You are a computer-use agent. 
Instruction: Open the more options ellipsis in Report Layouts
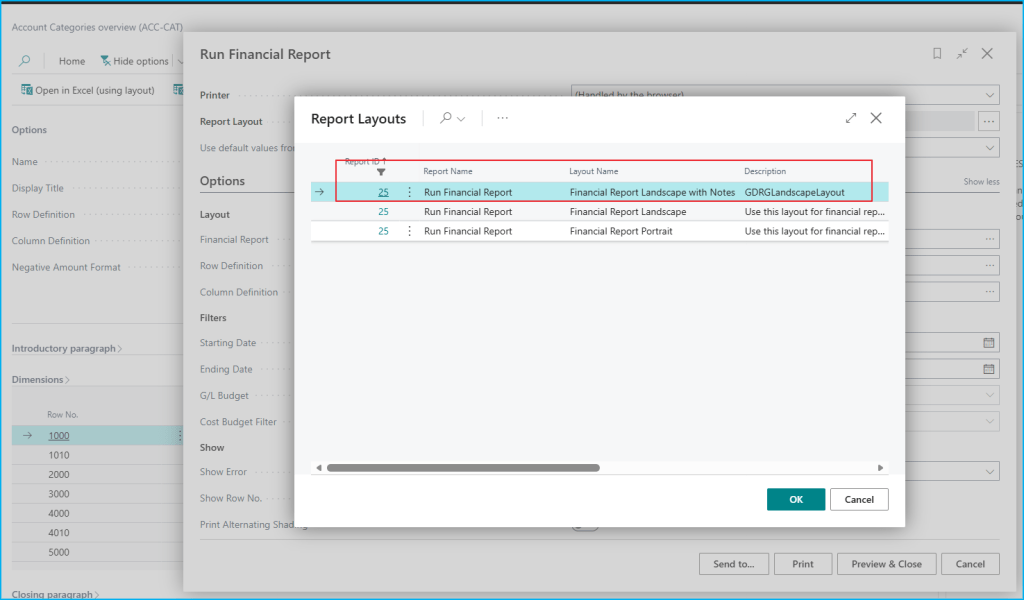click(502, 118)
